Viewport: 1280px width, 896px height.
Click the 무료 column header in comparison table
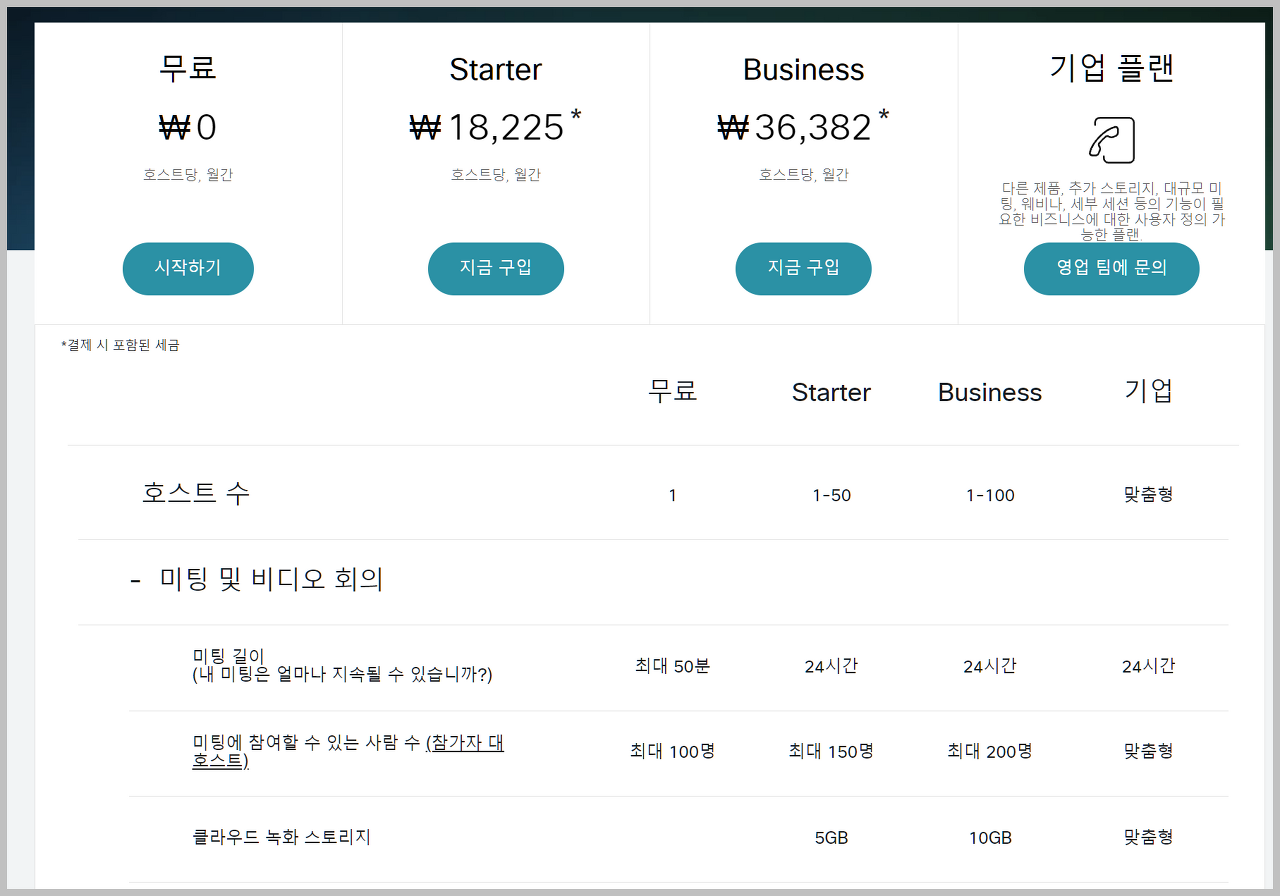coord(672,391)
